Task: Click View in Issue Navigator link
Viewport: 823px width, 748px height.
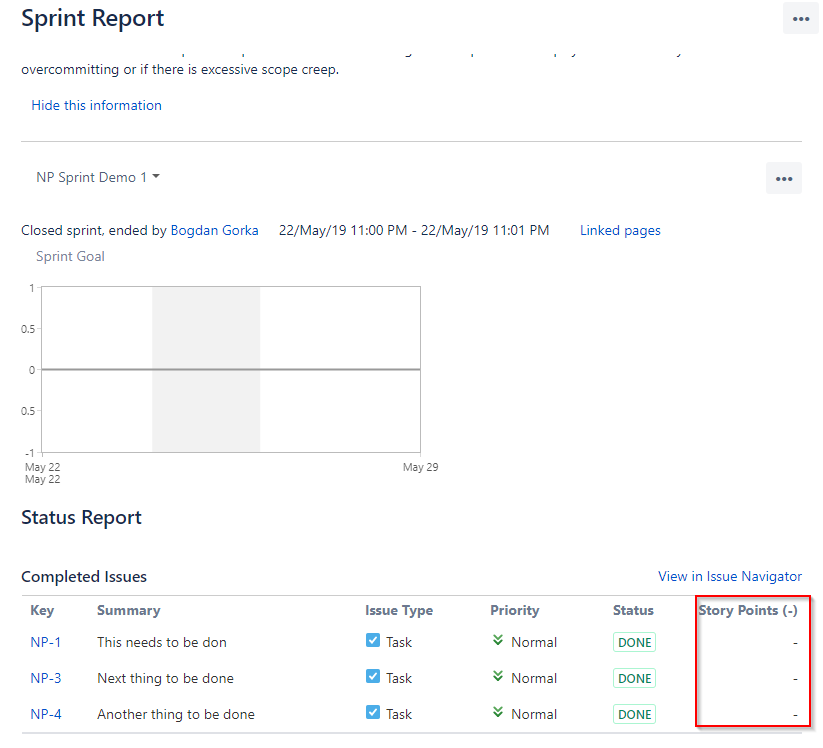Action: coord(730,576)
